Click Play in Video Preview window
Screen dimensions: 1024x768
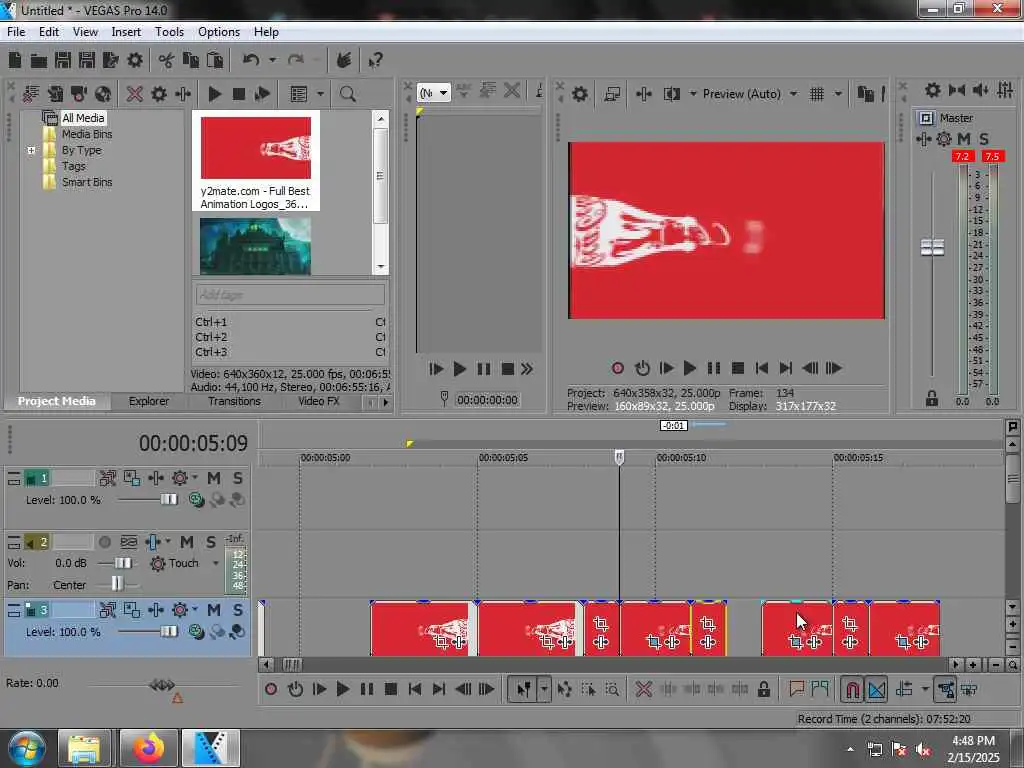(690, 368)
